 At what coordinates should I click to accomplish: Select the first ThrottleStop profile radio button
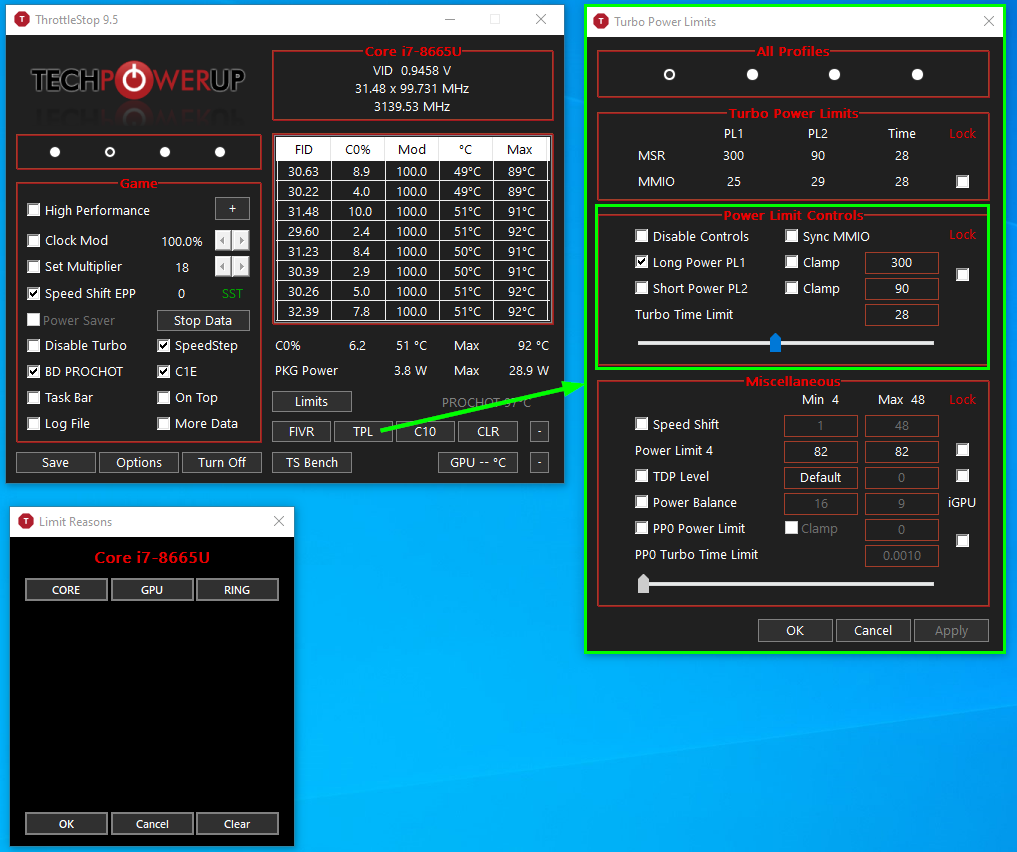click(x=55, y=152)
